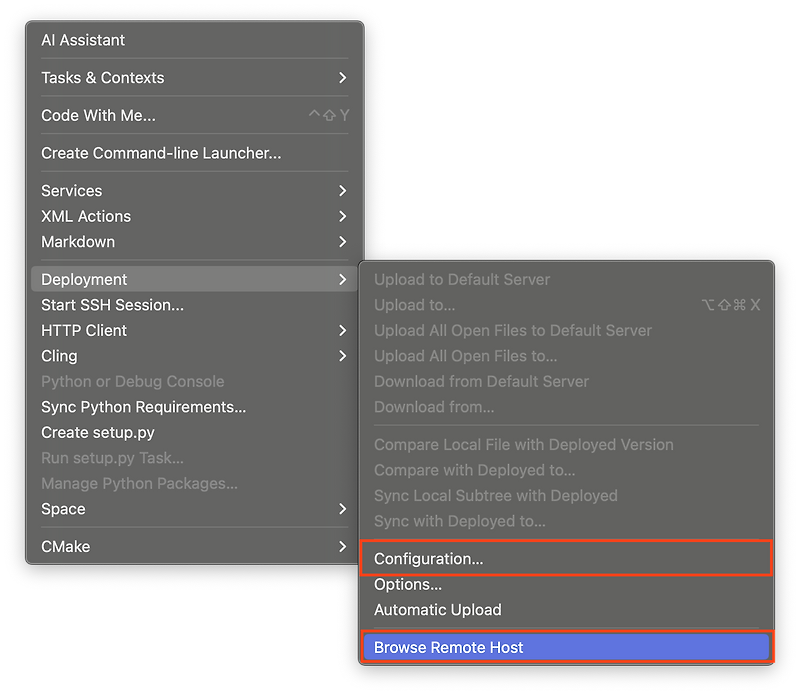
Task: Click Create Command-line Launcher...
Action: [x=161, y=153]
